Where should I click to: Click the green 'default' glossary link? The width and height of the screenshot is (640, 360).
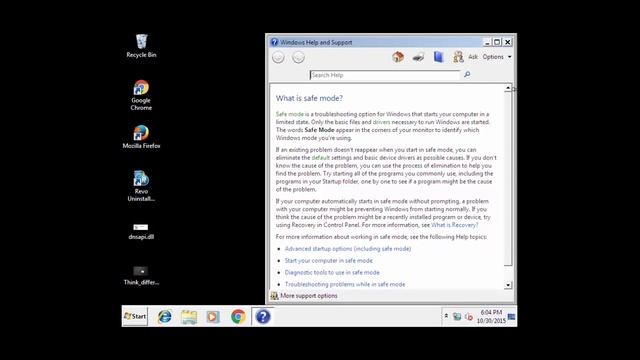320,158
